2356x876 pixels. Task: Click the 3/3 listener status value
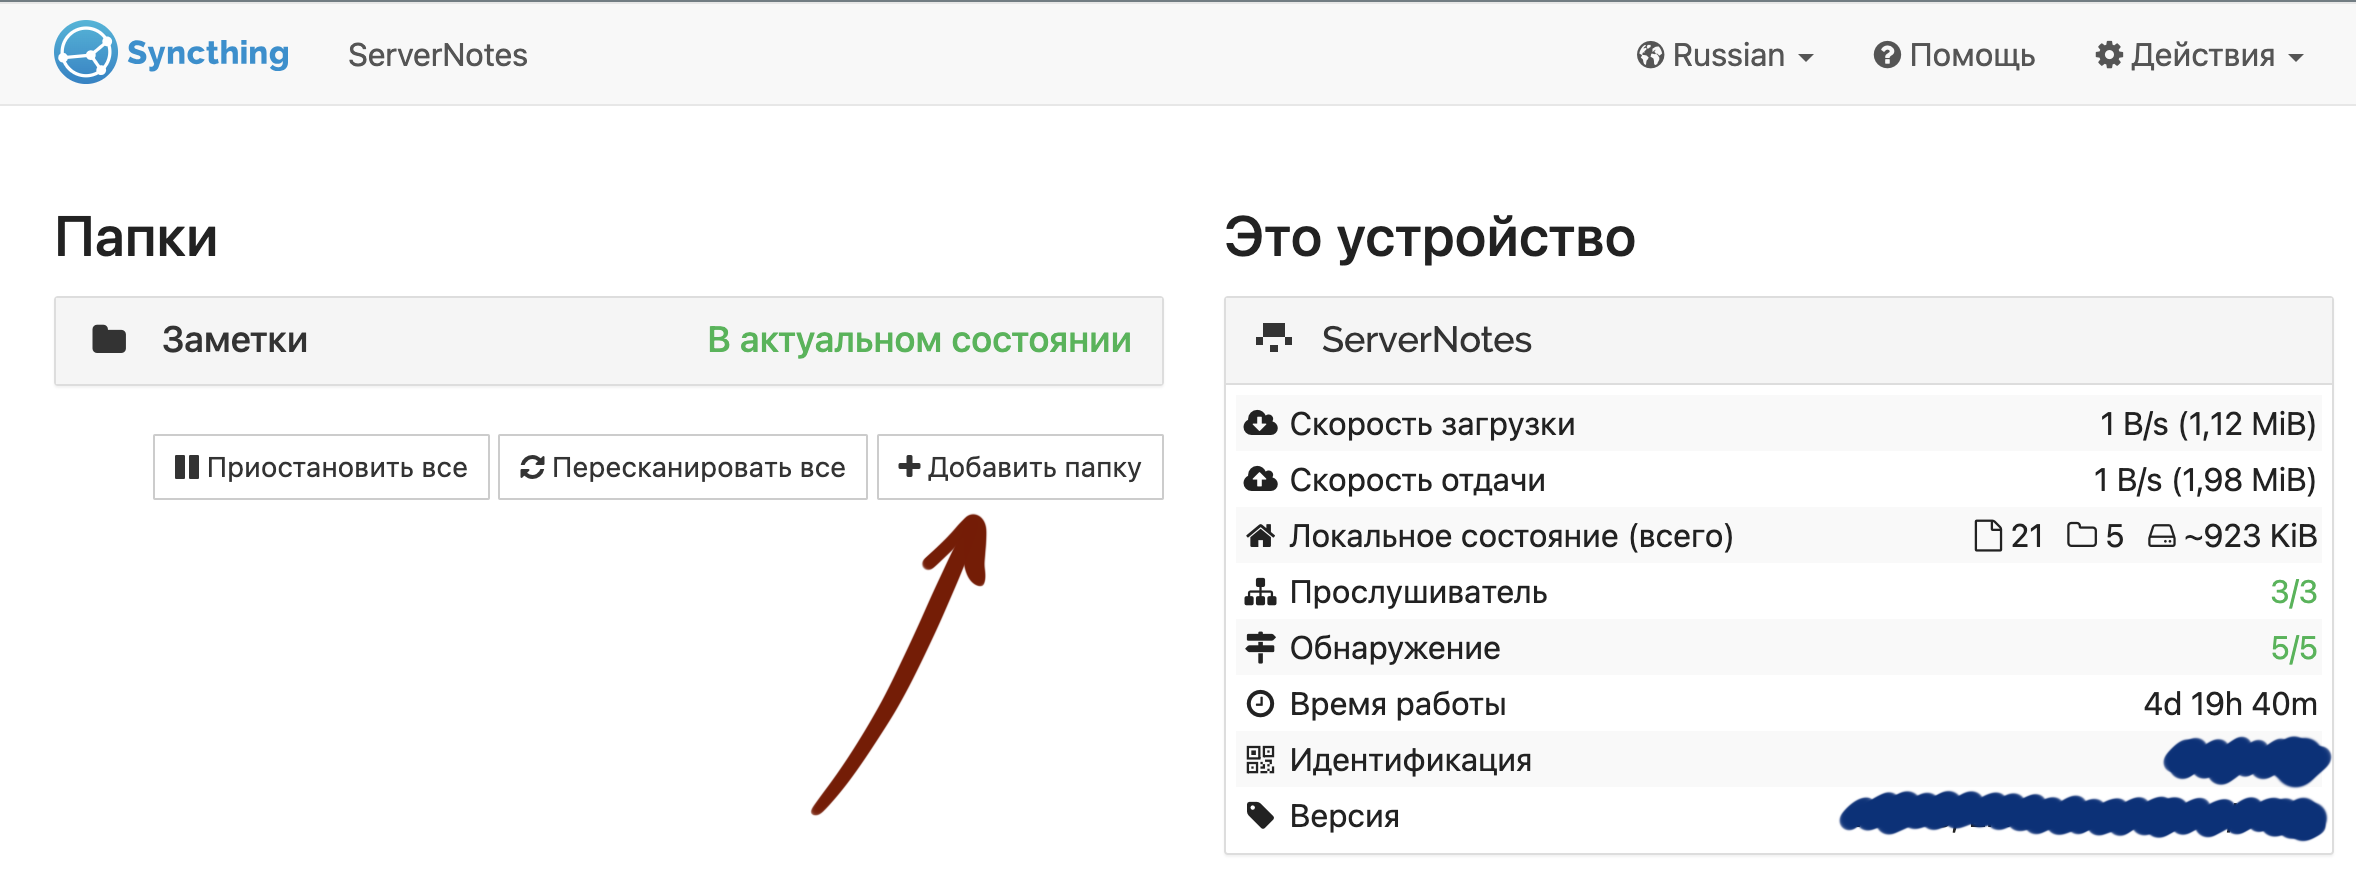coord(2292,592)
